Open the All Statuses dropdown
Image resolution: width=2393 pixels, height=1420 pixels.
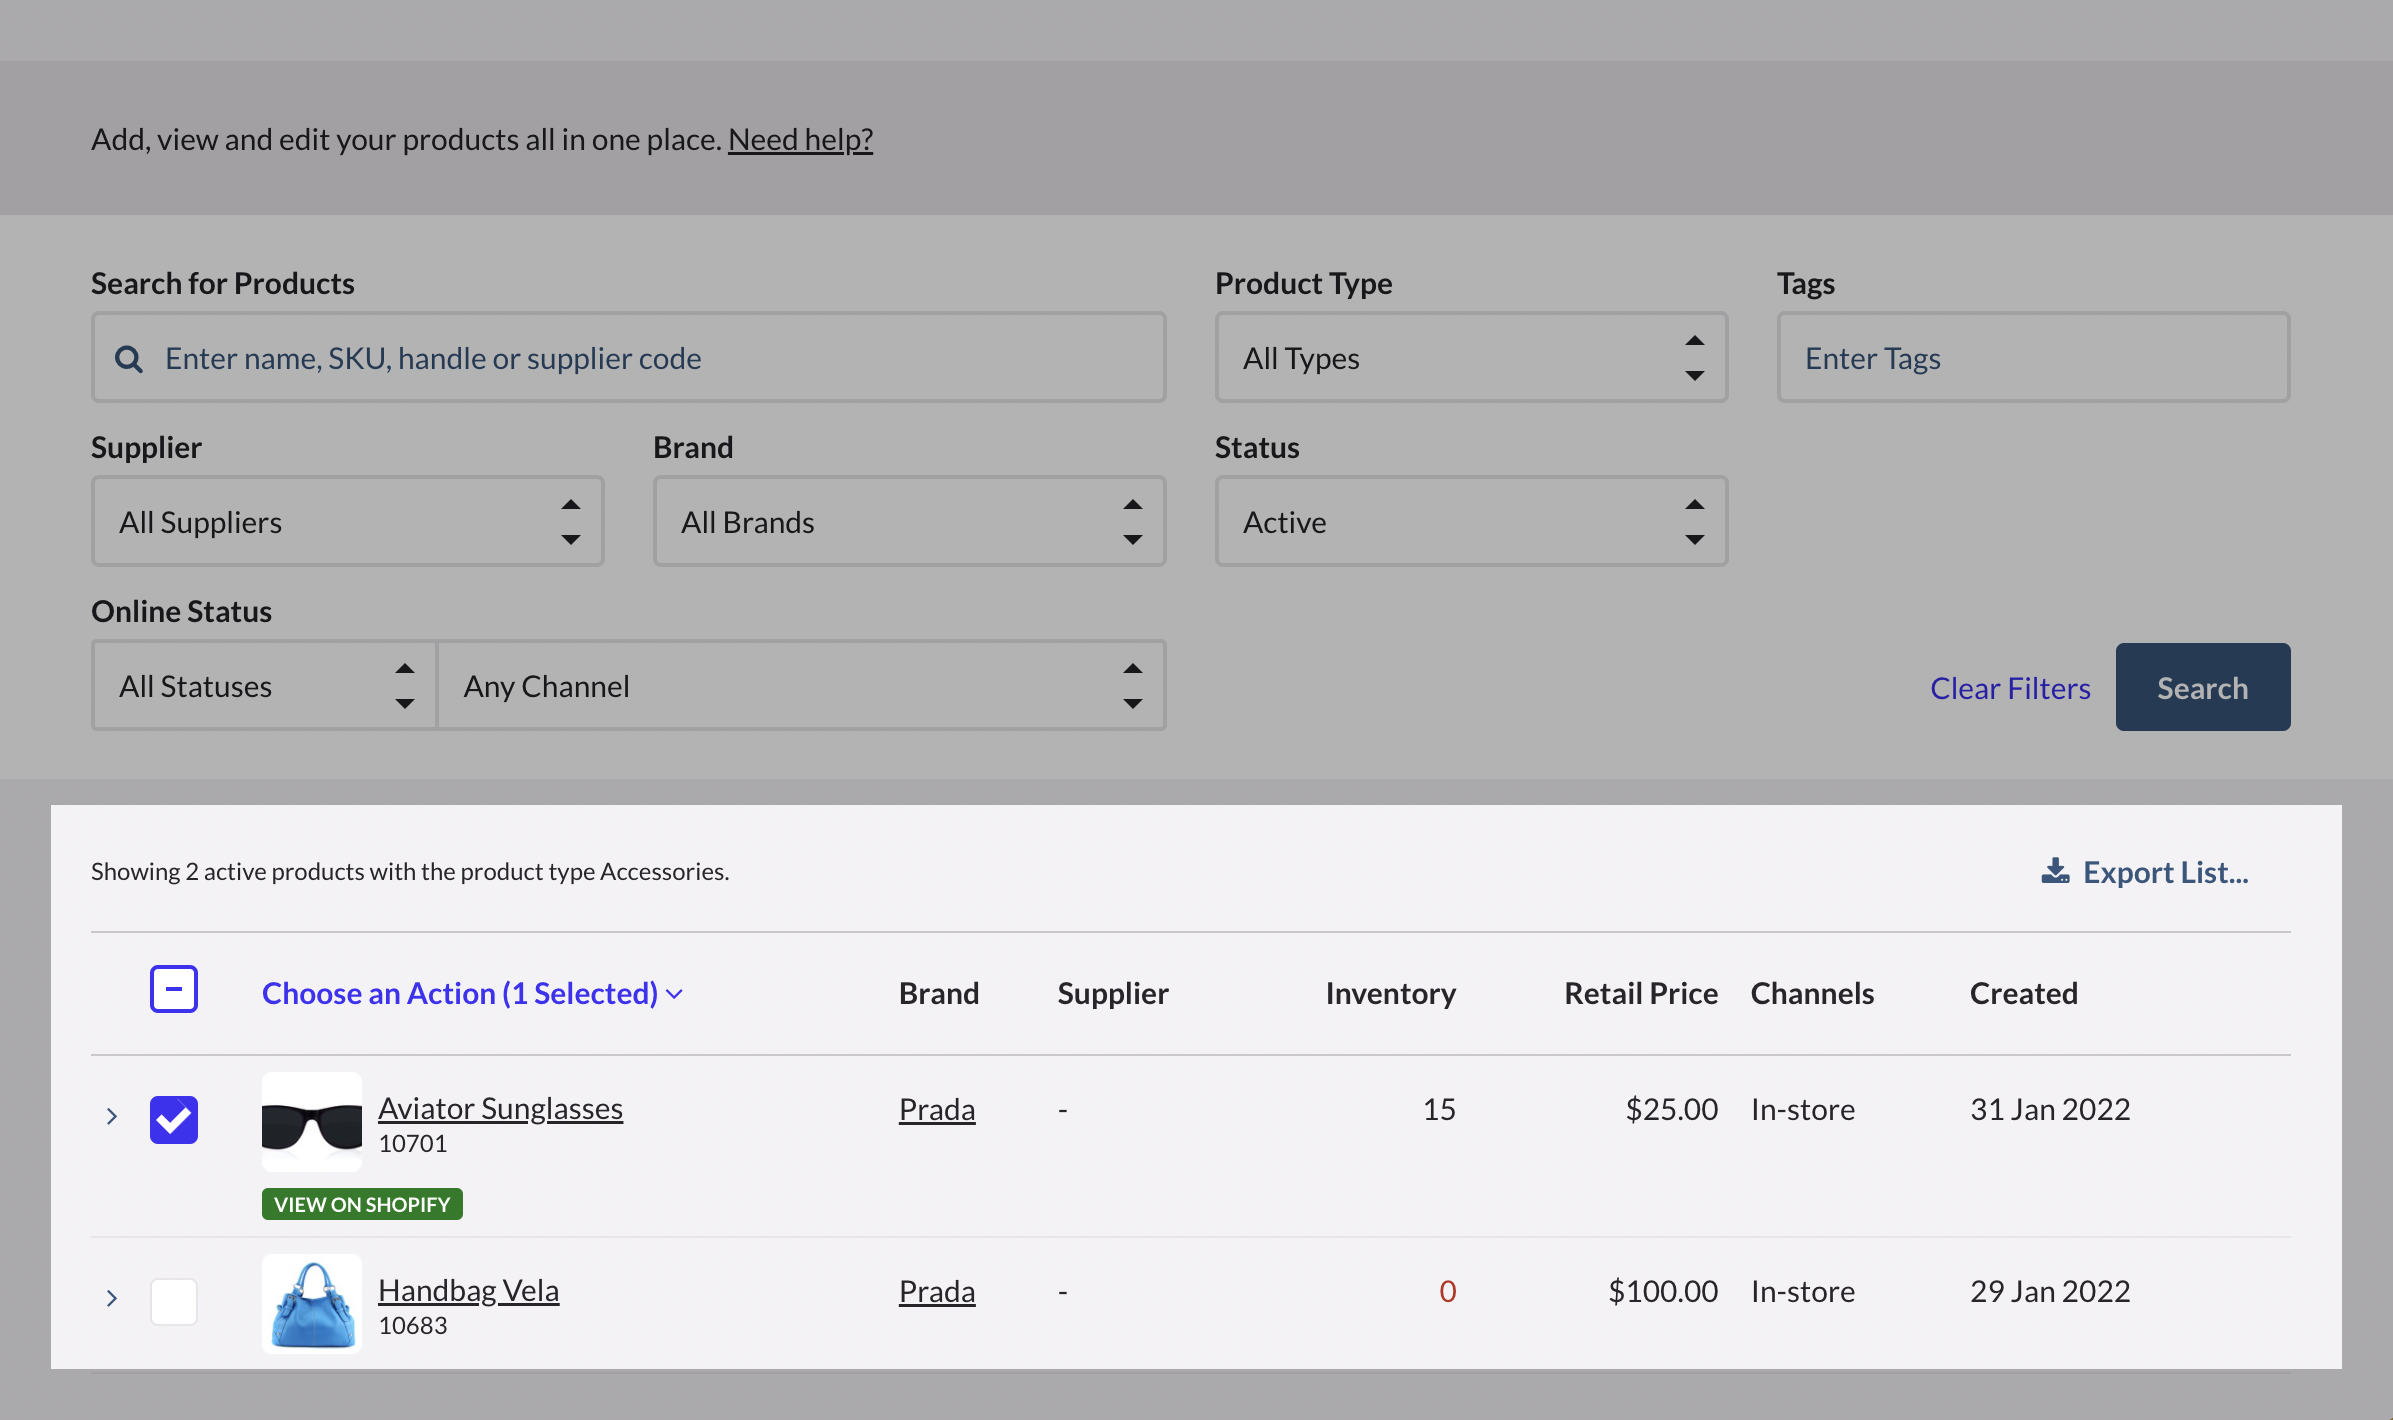[265, 685]
